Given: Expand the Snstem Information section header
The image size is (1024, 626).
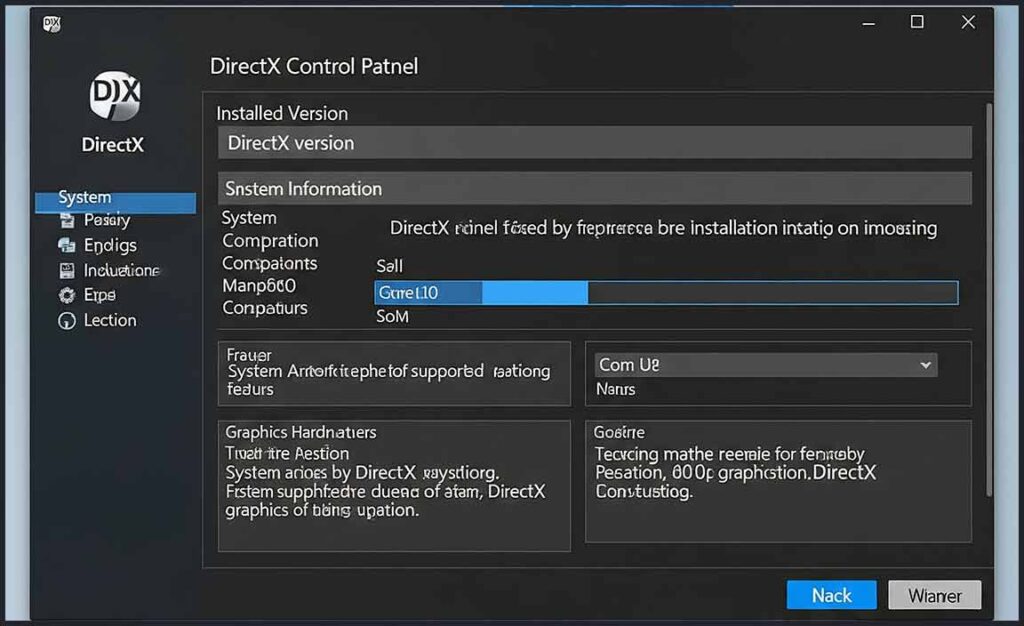Looking at the screenshot, I should [592, 188].
